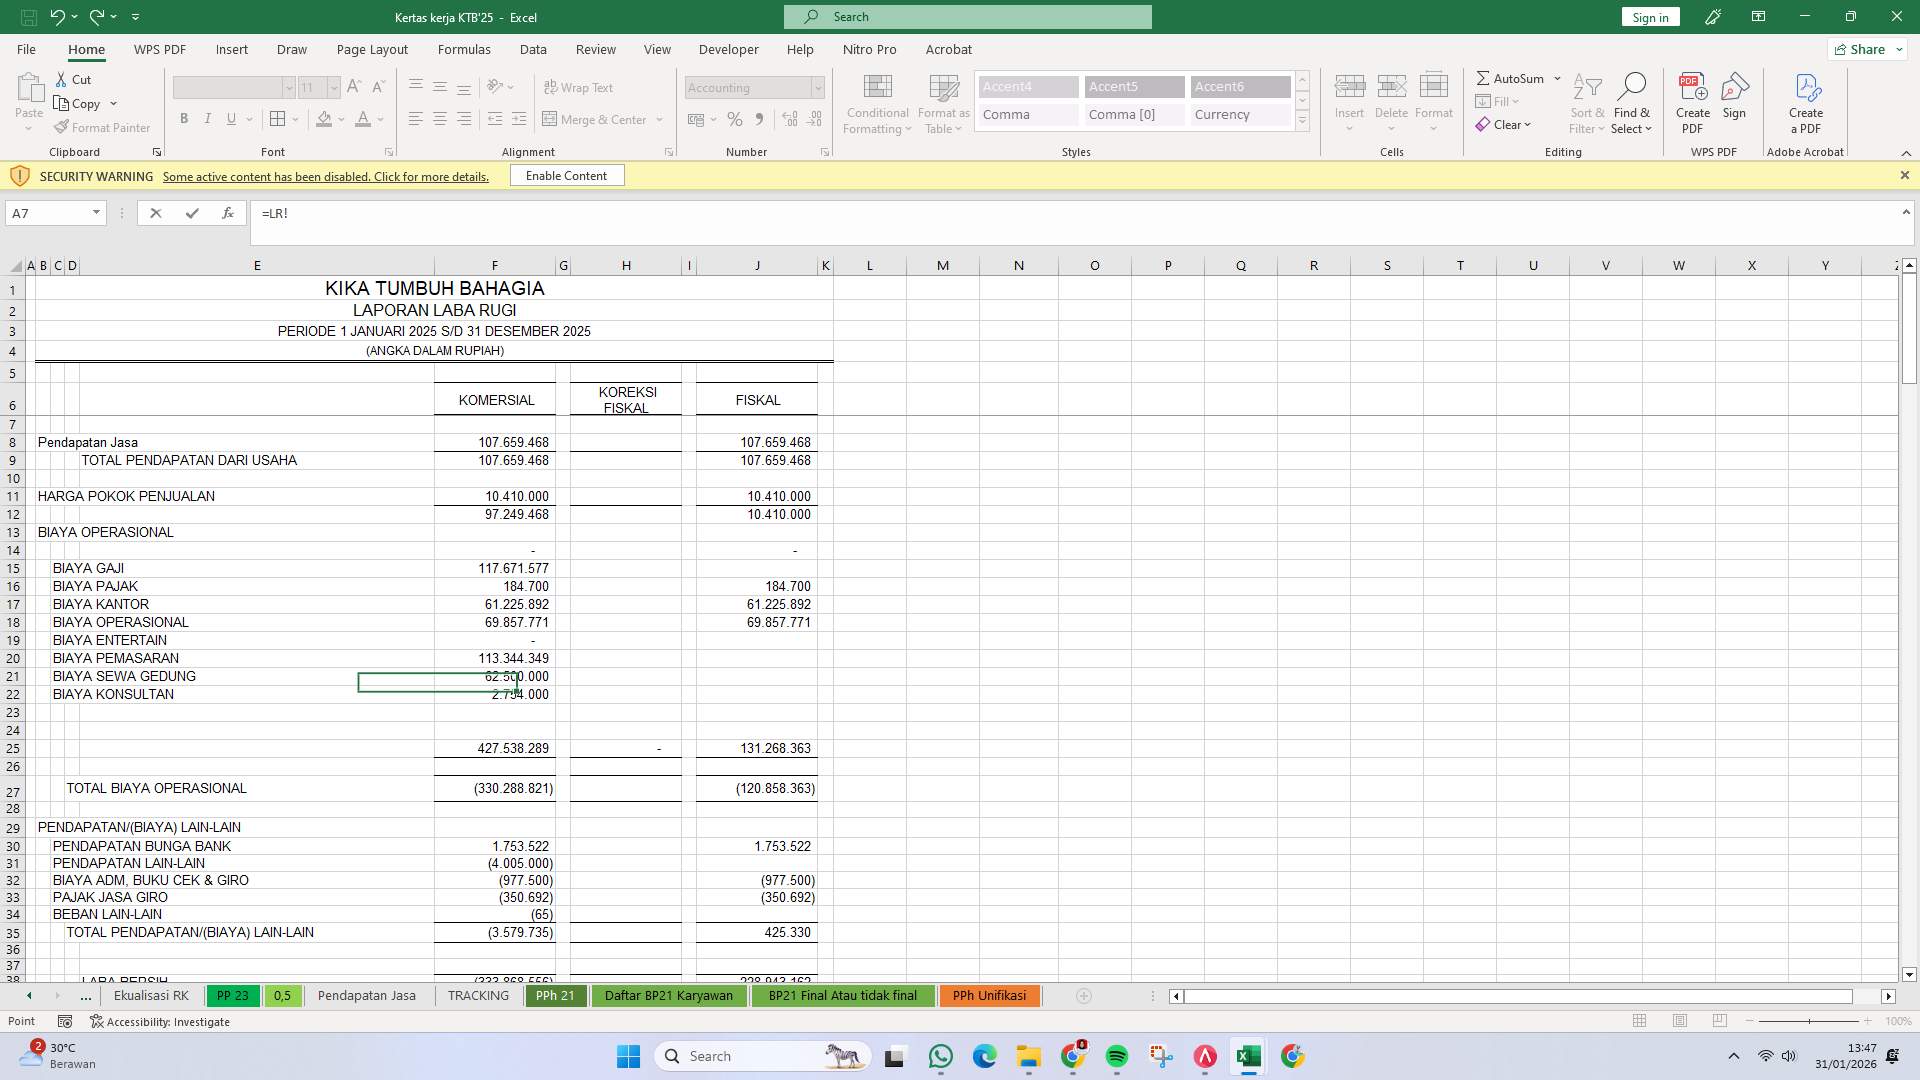The width and height of the screenshot is (1920, 1080).
Task: Select the AutoSum icon
Action: coord(1509,77)
